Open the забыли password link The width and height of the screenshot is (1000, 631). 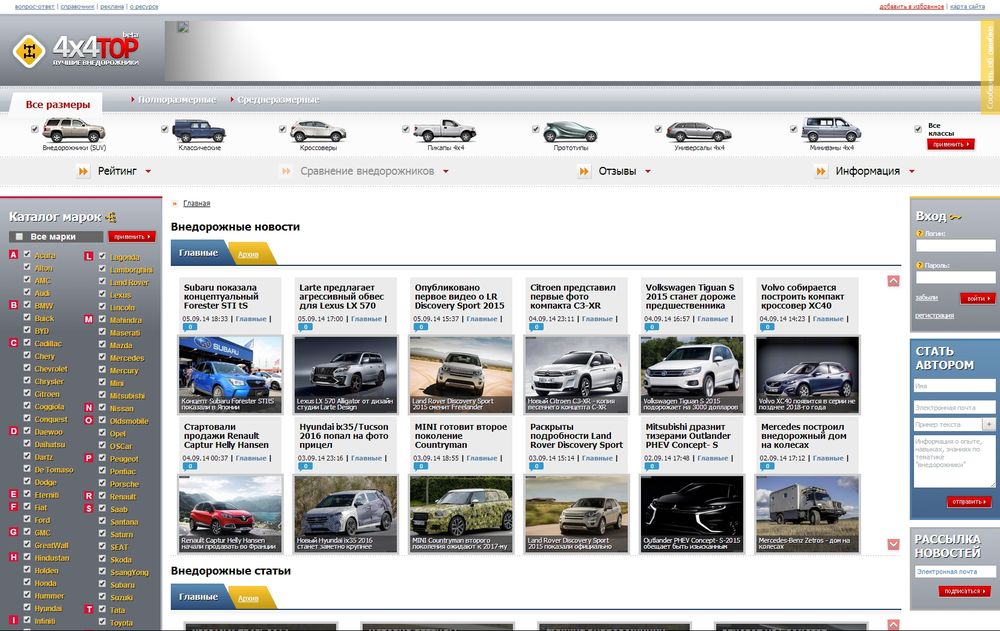click(927, 297)
